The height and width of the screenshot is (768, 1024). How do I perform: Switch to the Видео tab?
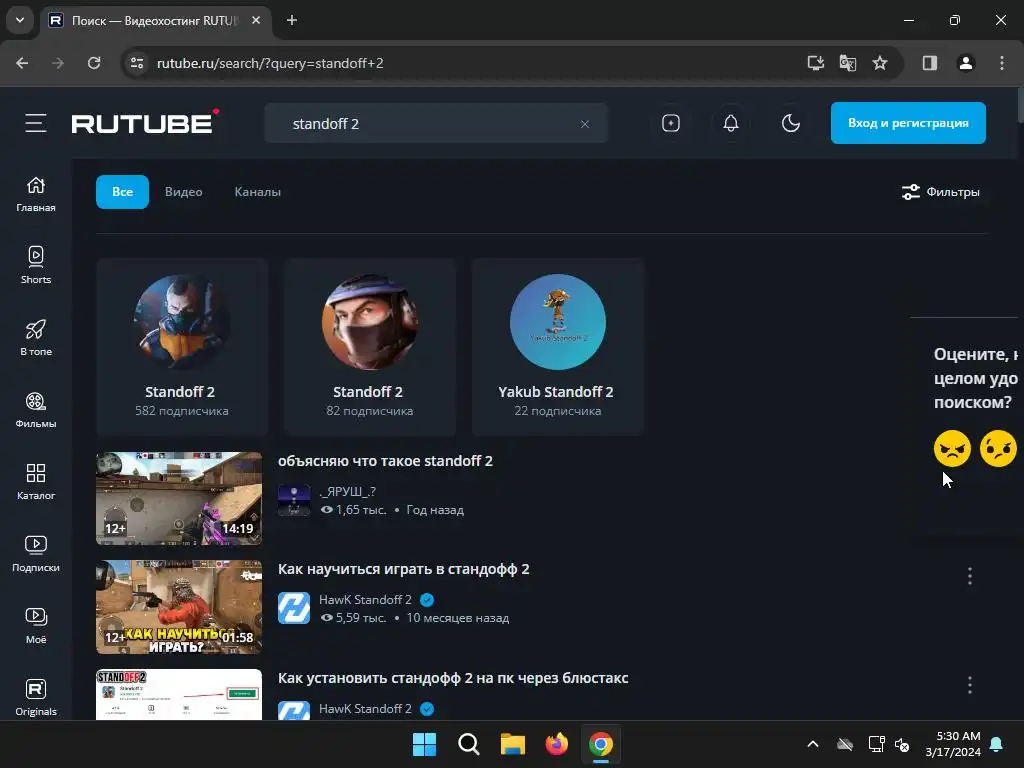184,192
